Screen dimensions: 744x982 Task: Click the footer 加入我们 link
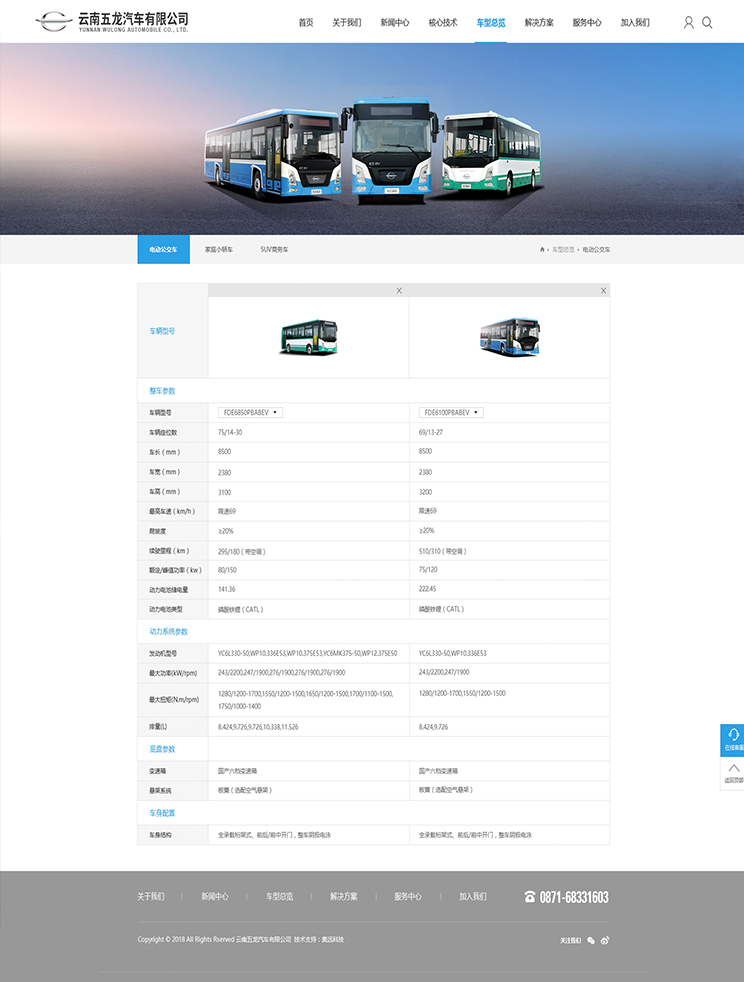[x=473, y=897]
